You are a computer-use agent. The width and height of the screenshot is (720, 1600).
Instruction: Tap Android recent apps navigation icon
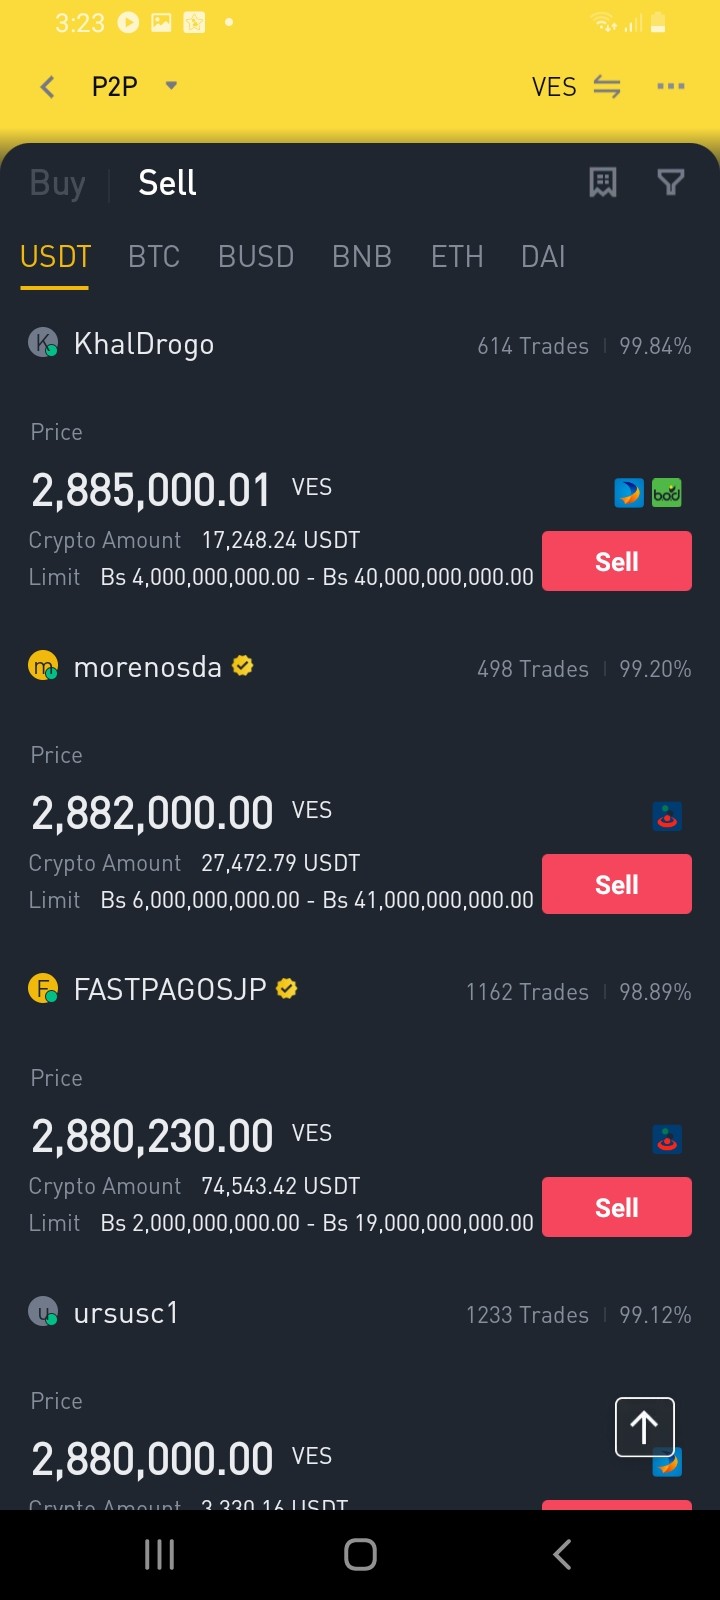[x=160, y=1554]
